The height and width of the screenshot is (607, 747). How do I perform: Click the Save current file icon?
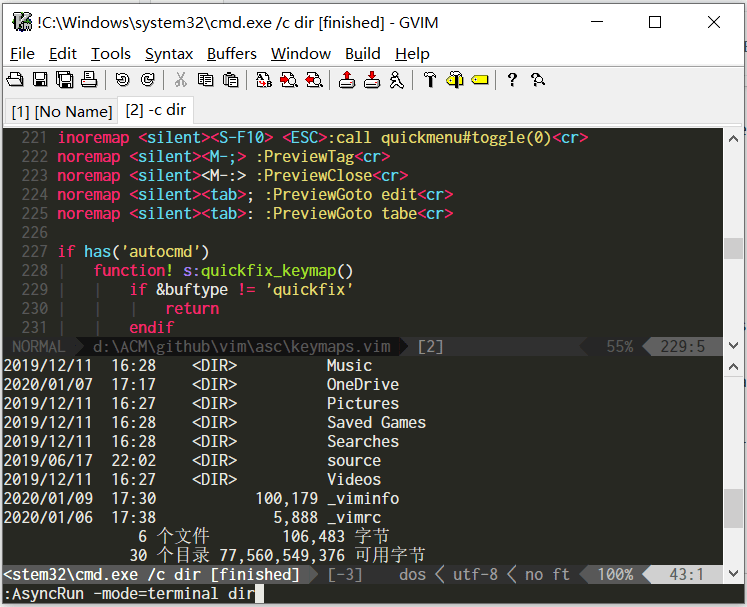tap(40, 80)
